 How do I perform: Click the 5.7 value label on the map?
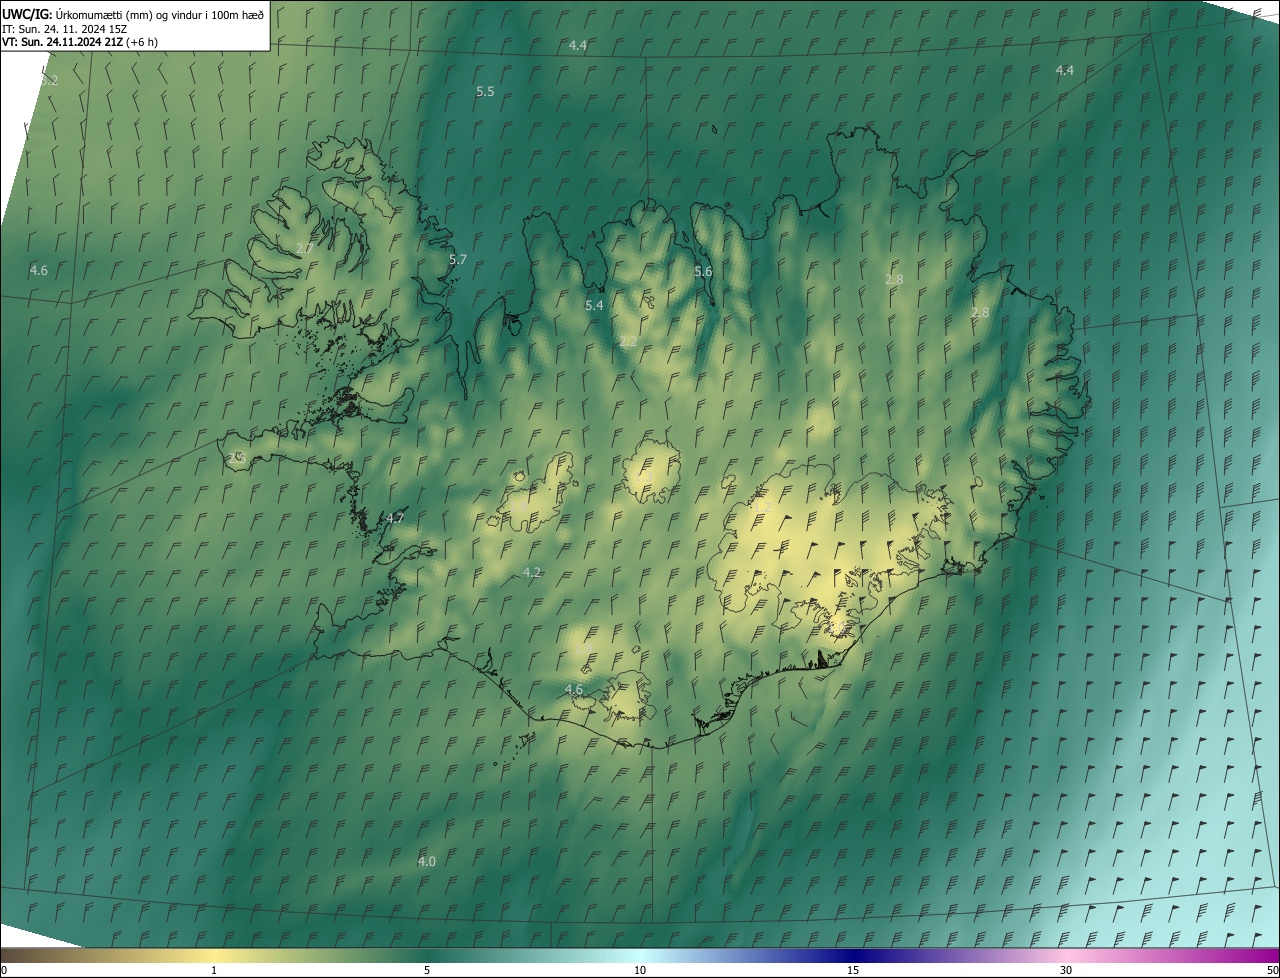pyautogui.click(x=458, y=259)
